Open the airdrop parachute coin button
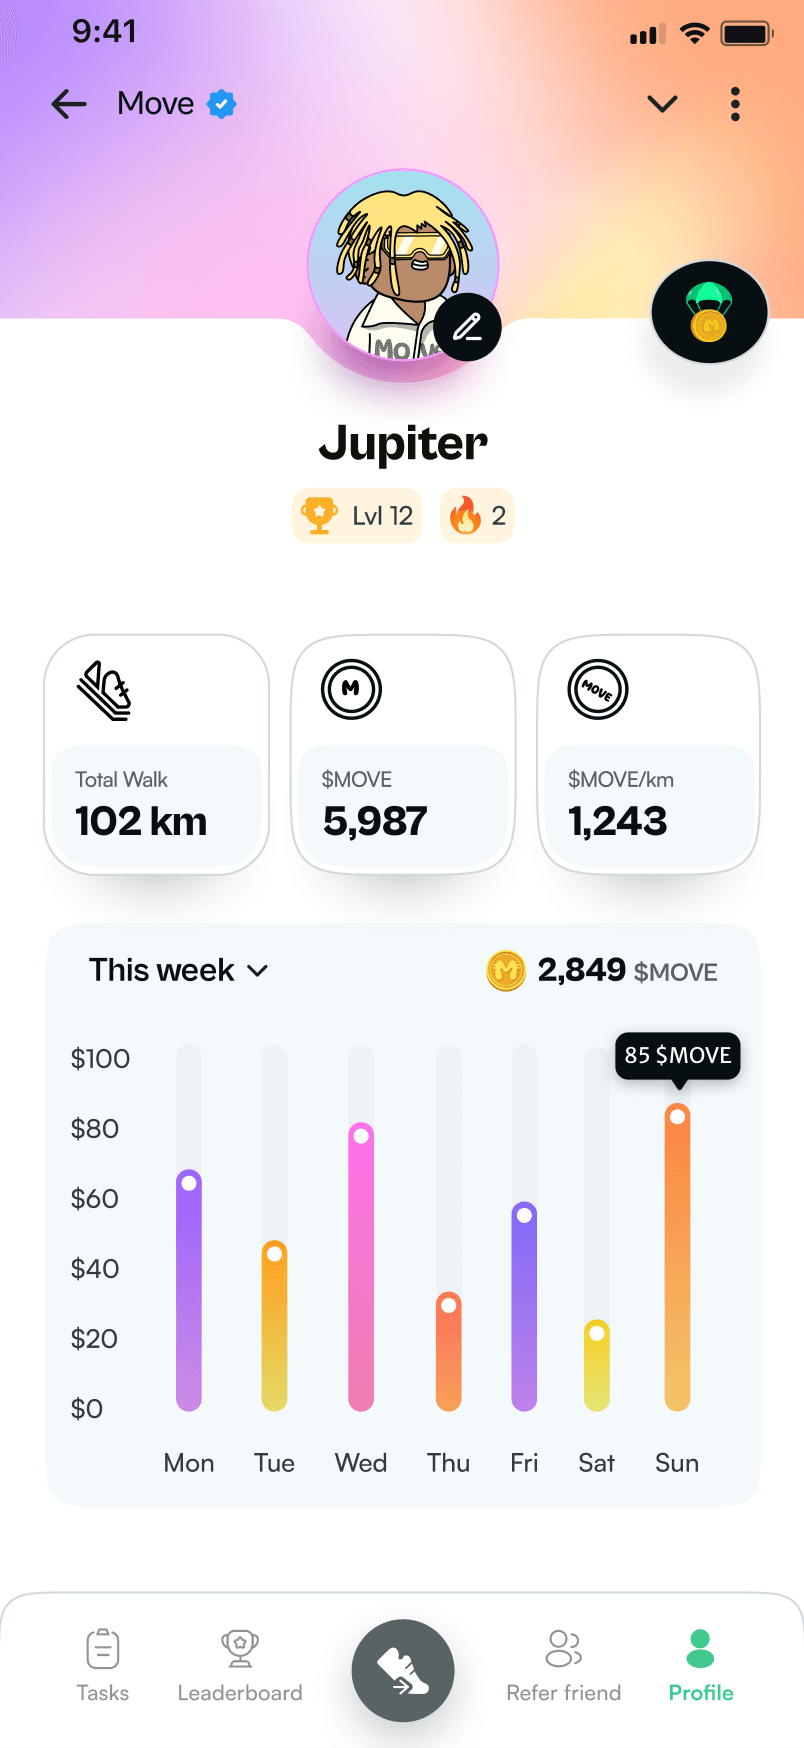Viewport: 804px width, 1748px height. pos(709,312)
